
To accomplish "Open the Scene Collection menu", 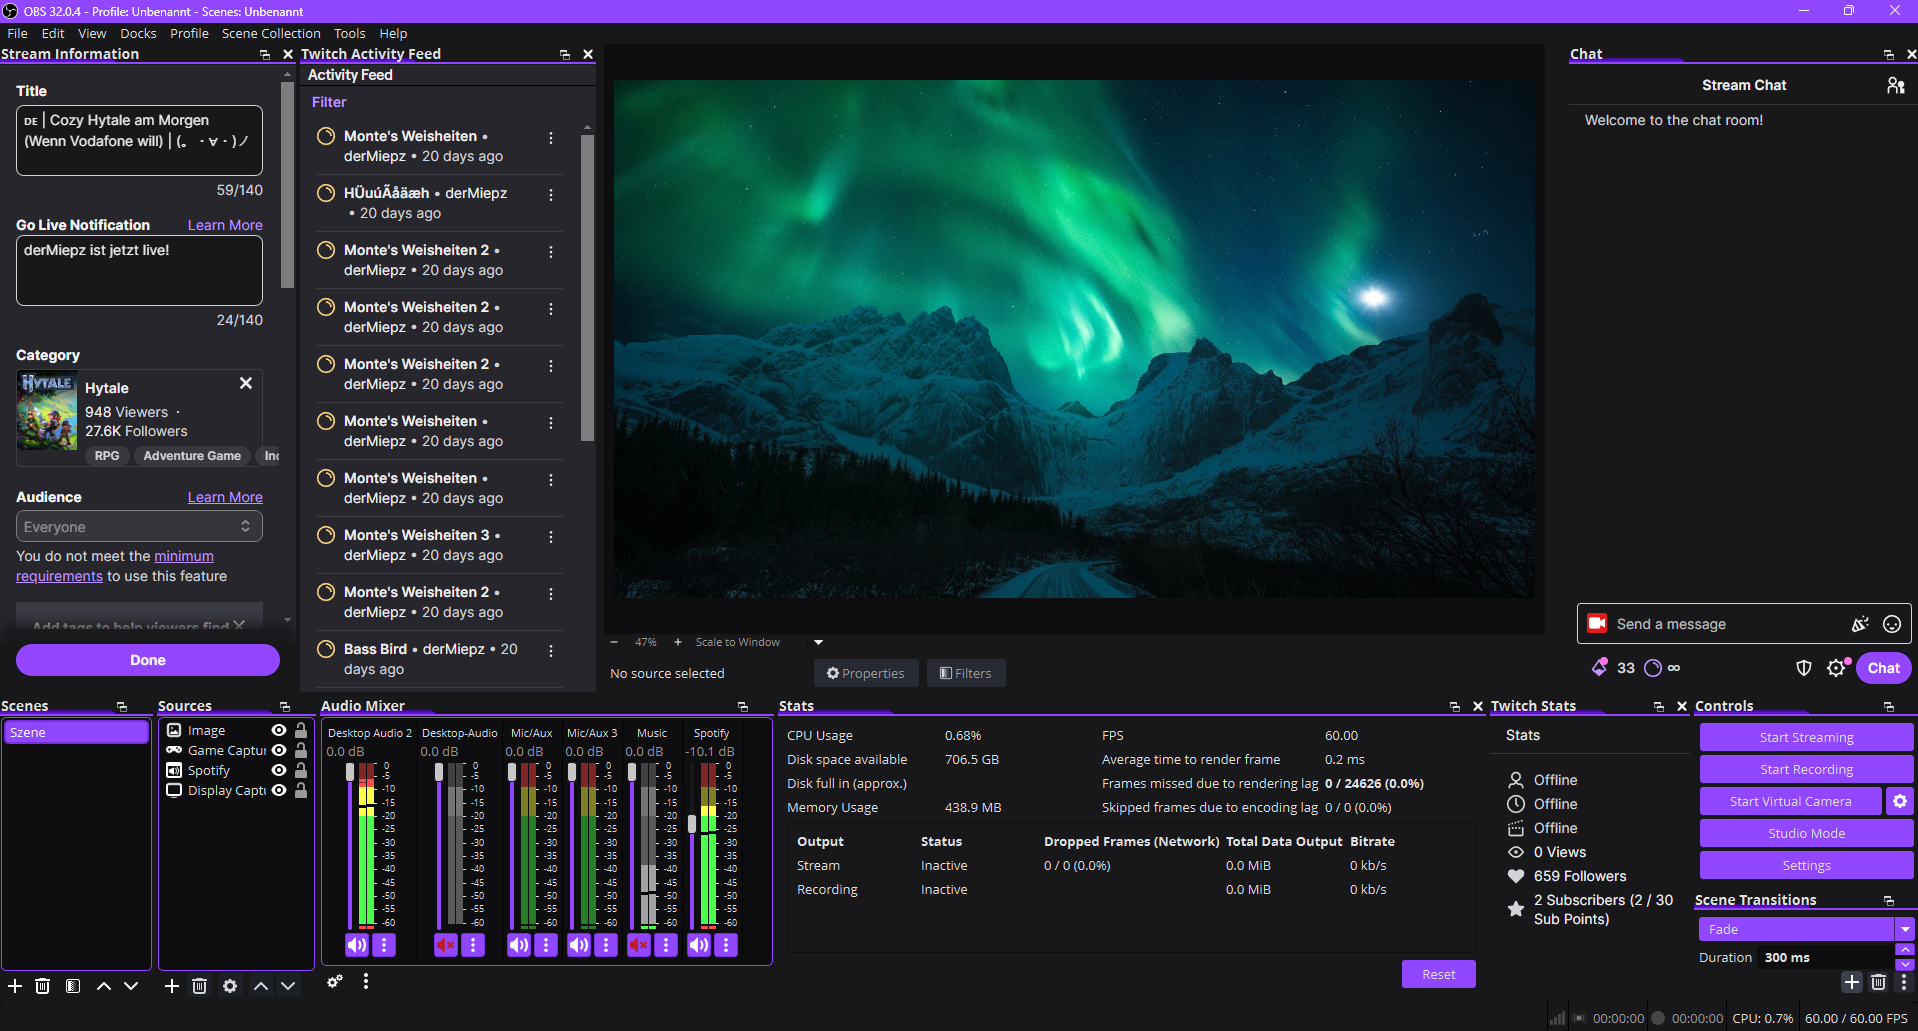I will 271,33.
